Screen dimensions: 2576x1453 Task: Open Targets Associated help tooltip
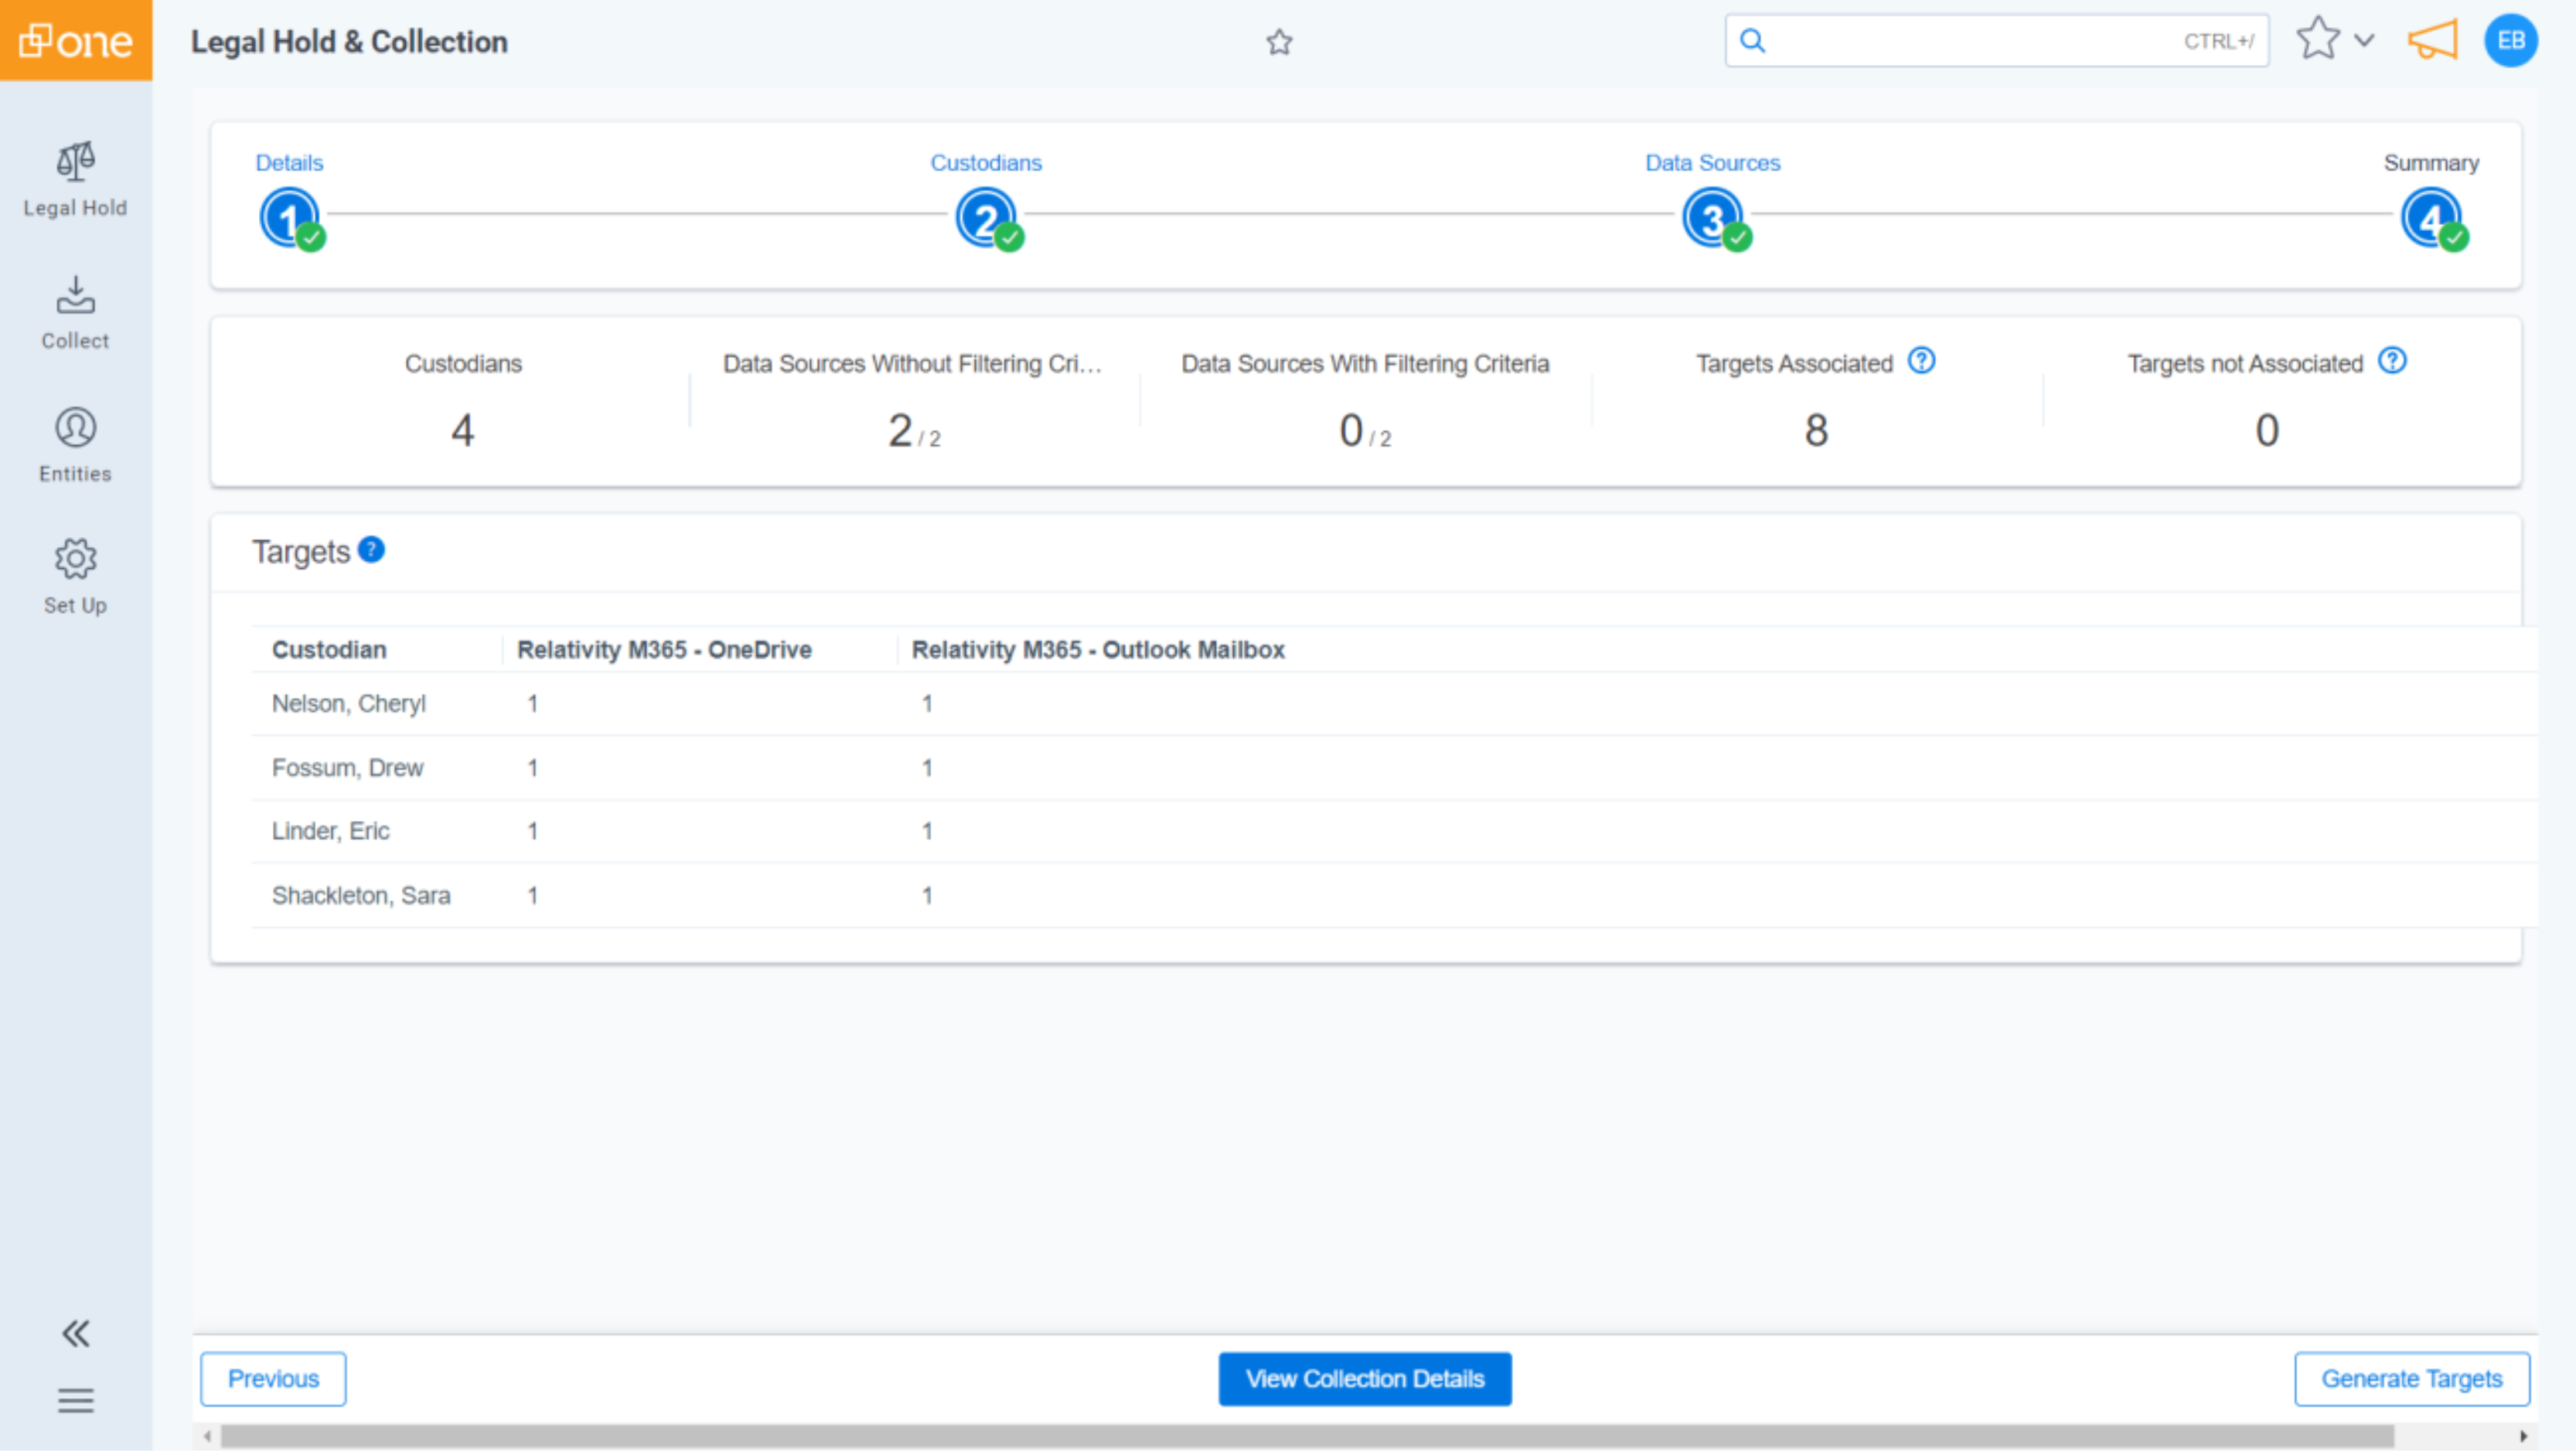coord(1923,361)
